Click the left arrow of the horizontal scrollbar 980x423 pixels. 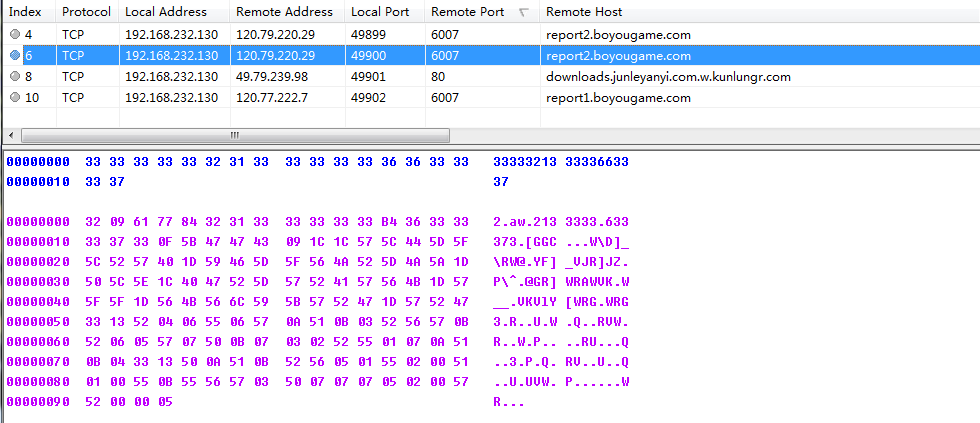coord(11,135)
